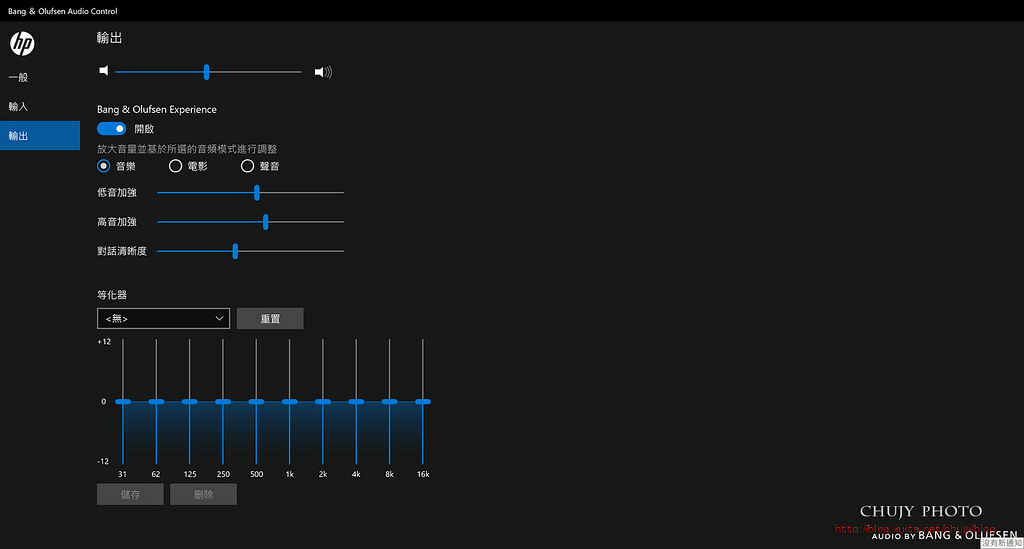Open the 輸入 section in sidebar

[x=40, y=106]
